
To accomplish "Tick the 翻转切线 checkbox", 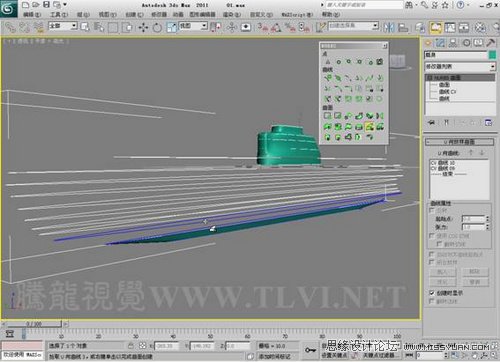I will tap(440, 244).
